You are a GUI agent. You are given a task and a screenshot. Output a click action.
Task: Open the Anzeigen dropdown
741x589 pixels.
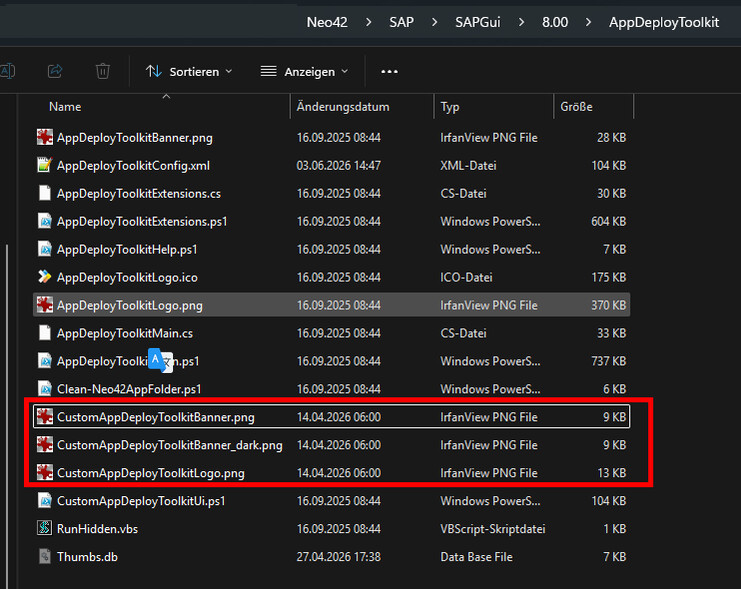pyautogui.click(x=304, y=71)
